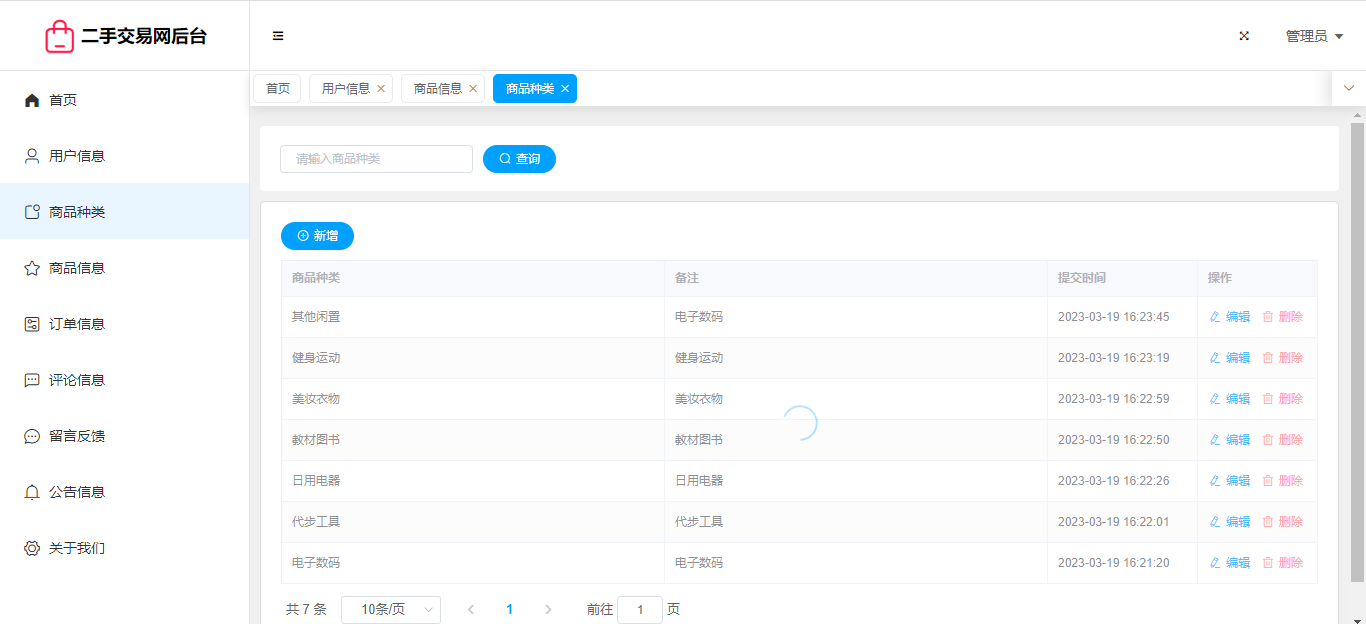Edit the 电子数码 row
Viewport: 1366px width, 624px height.
pyautogui.click(x=1230, y=563)
